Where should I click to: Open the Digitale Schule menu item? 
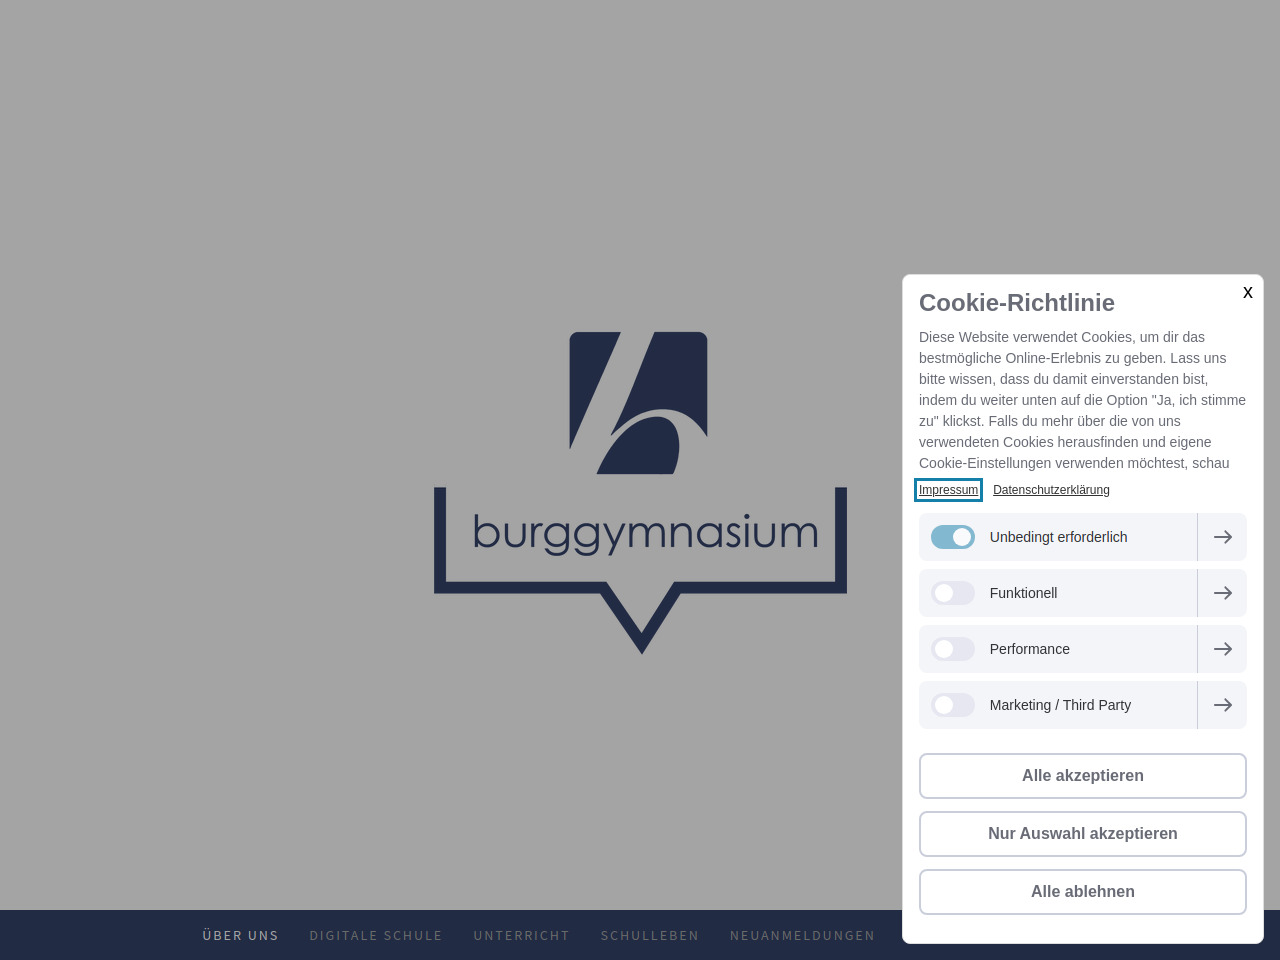click(x=376, y=936)
